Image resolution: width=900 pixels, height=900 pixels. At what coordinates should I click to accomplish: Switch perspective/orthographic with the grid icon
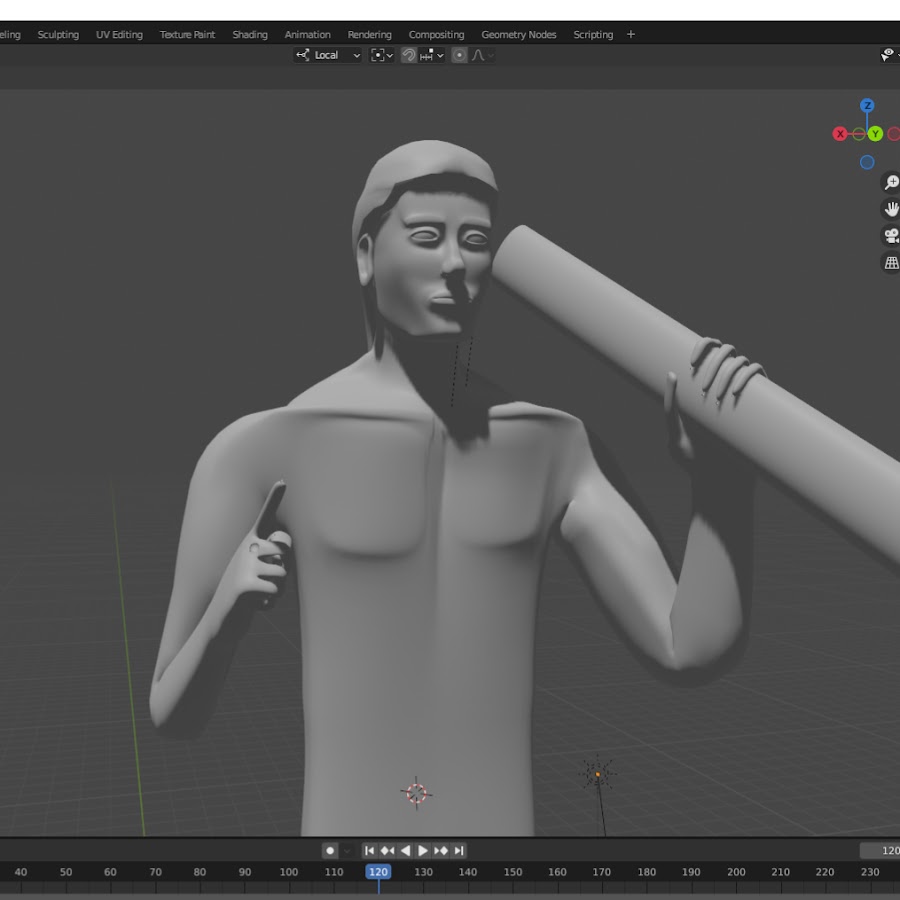tap(890, 263)
